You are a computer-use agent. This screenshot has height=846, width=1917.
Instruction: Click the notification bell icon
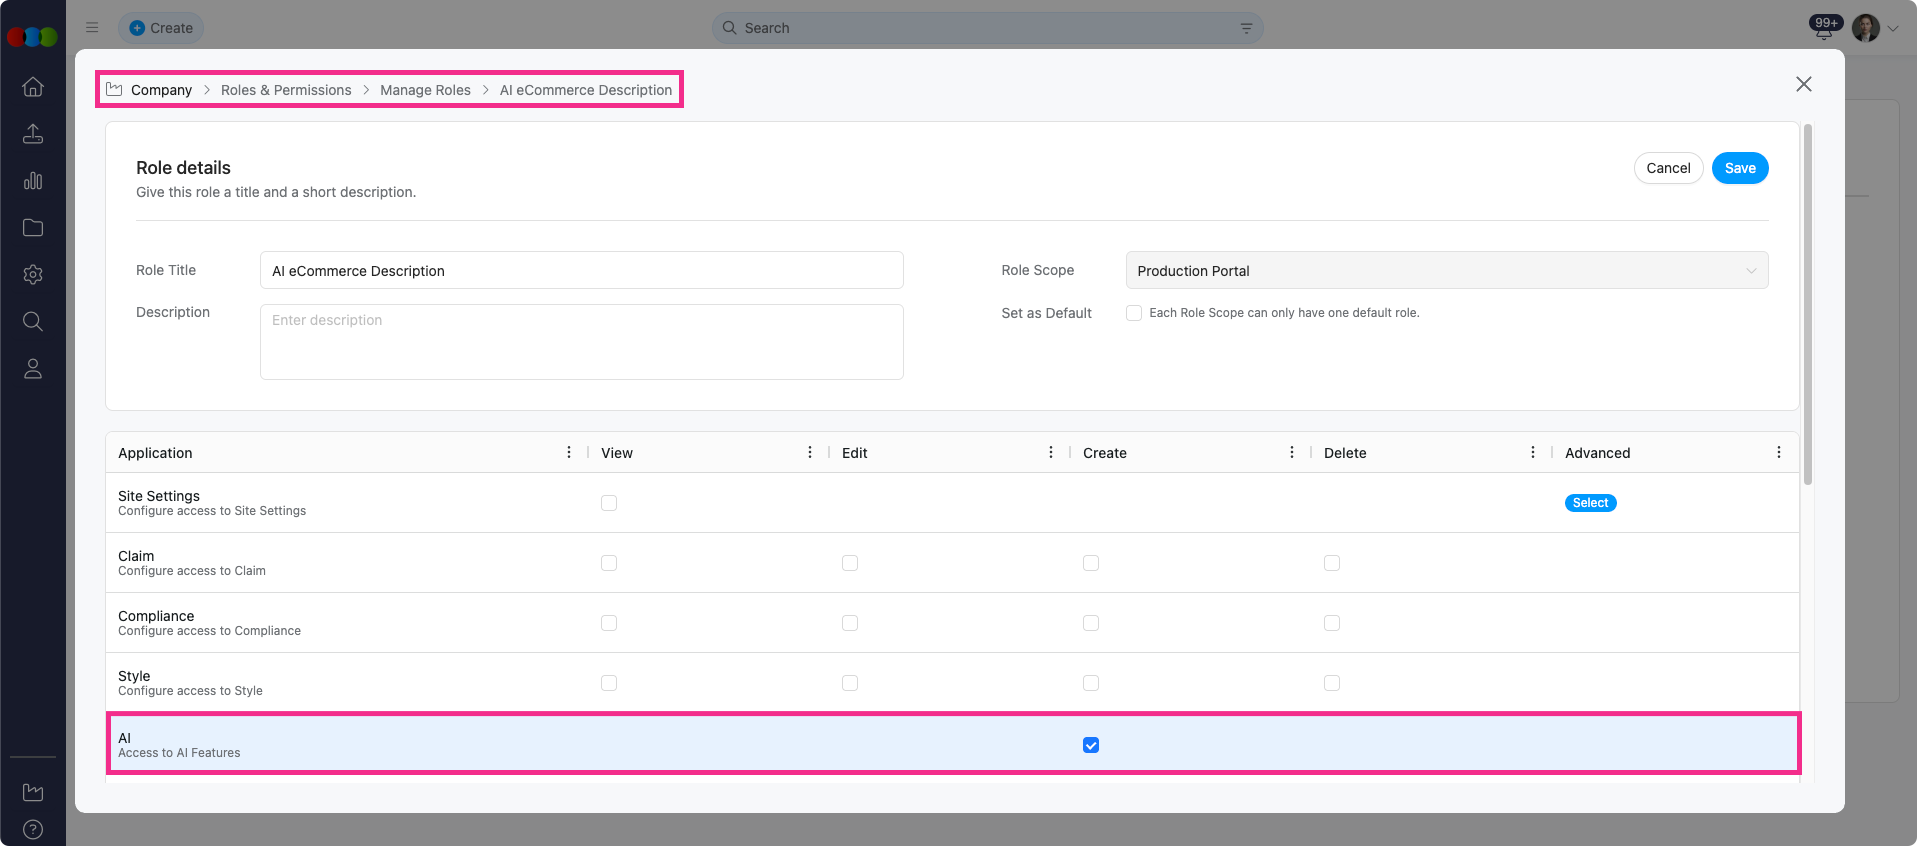pyautogui.click(x=1824, y=30)
